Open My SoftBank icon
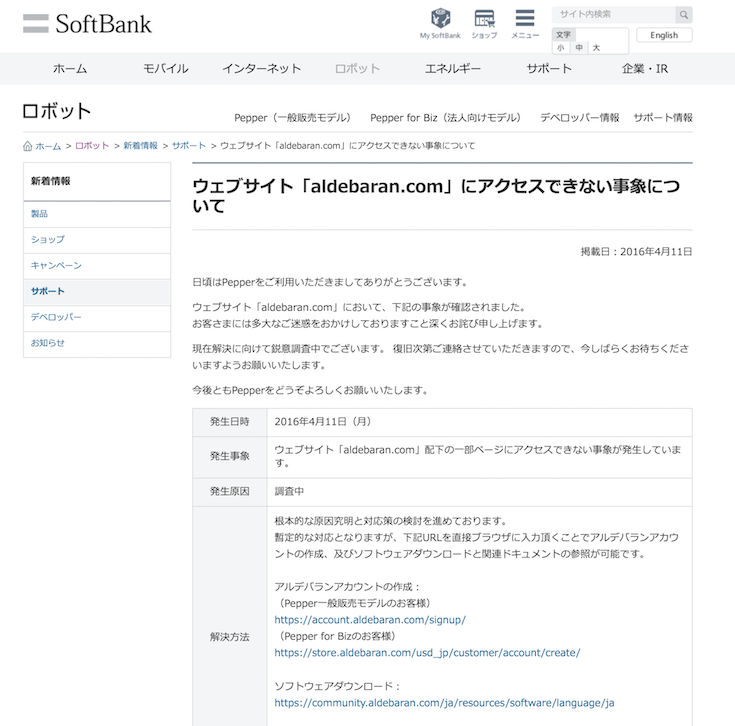The image size is (735, 726). (440, 19)
